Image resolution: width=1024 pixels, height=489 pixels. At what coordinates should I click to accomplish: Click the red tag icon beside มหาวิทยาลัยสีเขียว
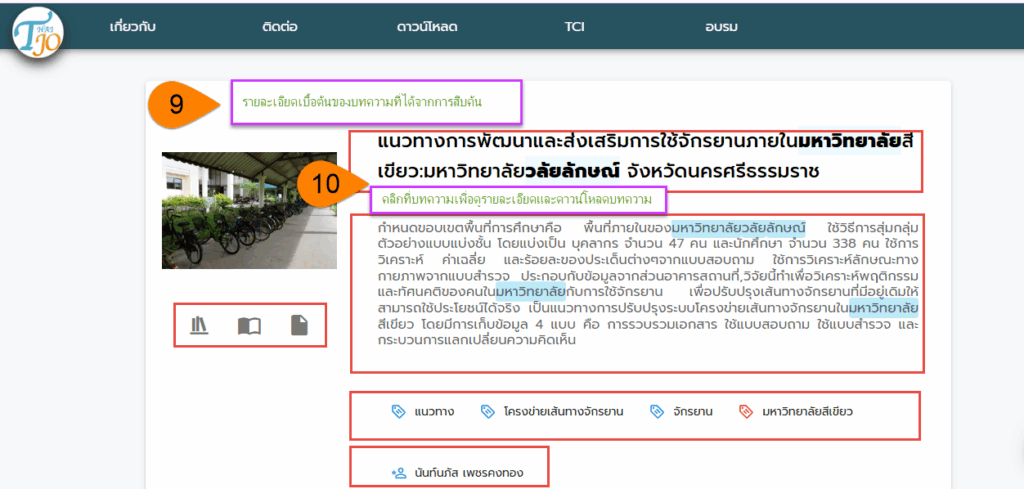745,411
